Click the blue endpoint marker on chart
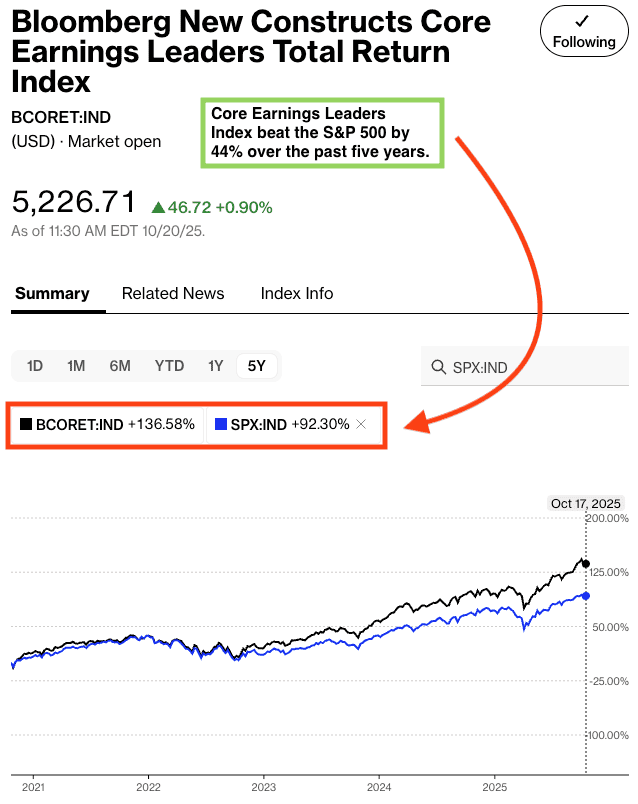The image size is (638, 804). pyautogui.click(x=586, y=596)
